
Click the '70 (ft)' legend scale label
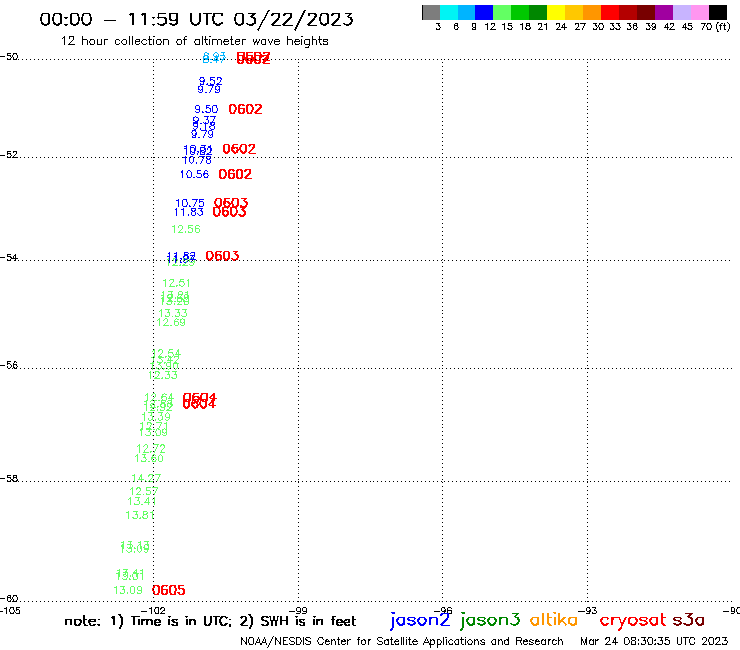pyautogui.click(x=715, y=27)
